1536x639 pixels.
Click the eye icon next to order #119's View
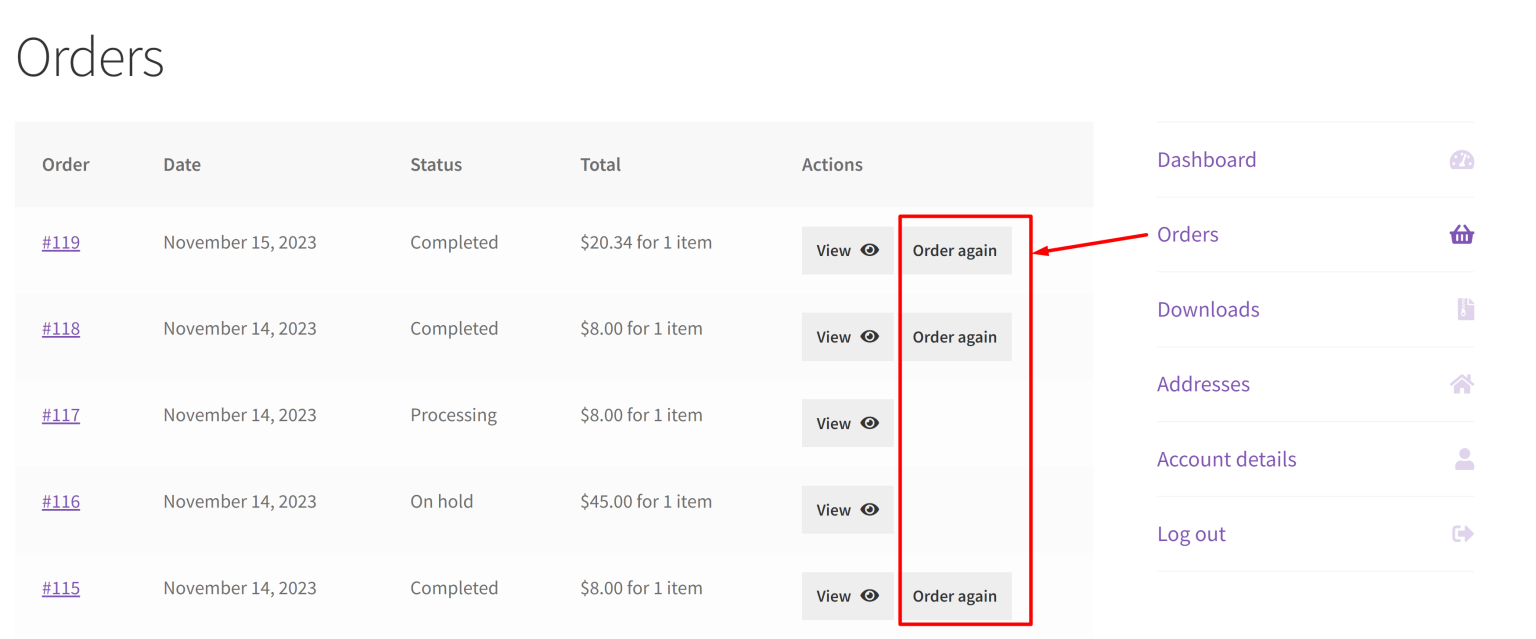coord(871,250)
